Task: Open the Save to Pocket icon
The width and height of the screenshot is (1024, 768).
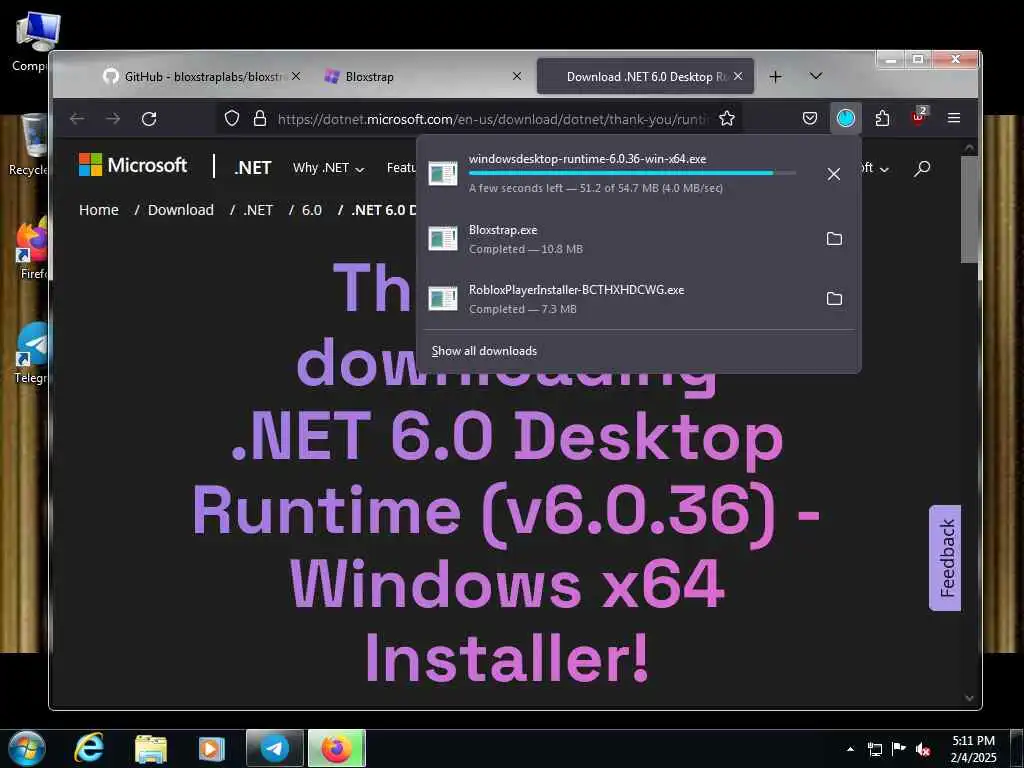Action: pyautogui.click(x=810, y=118)
